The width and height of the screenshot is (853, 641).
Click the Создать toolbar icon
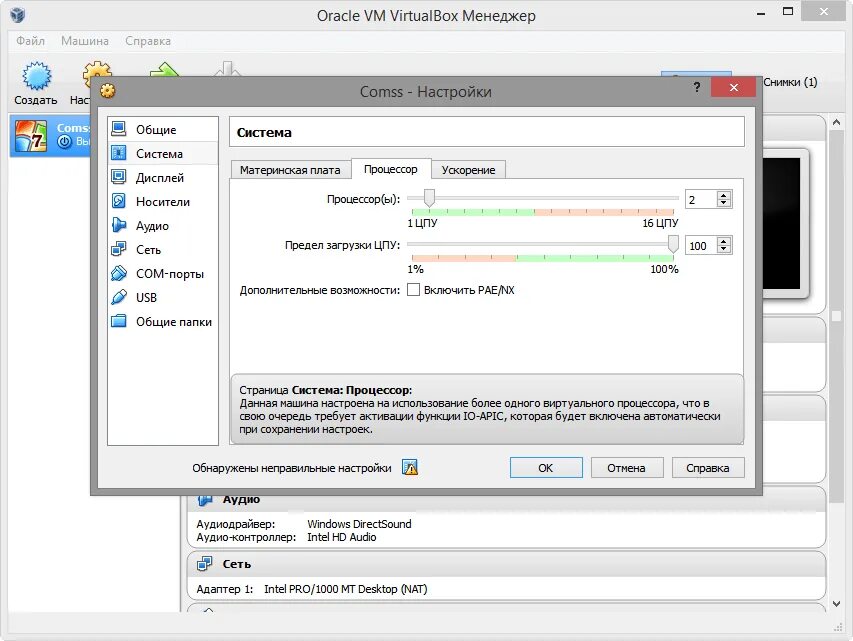click(x=36, y=76)
